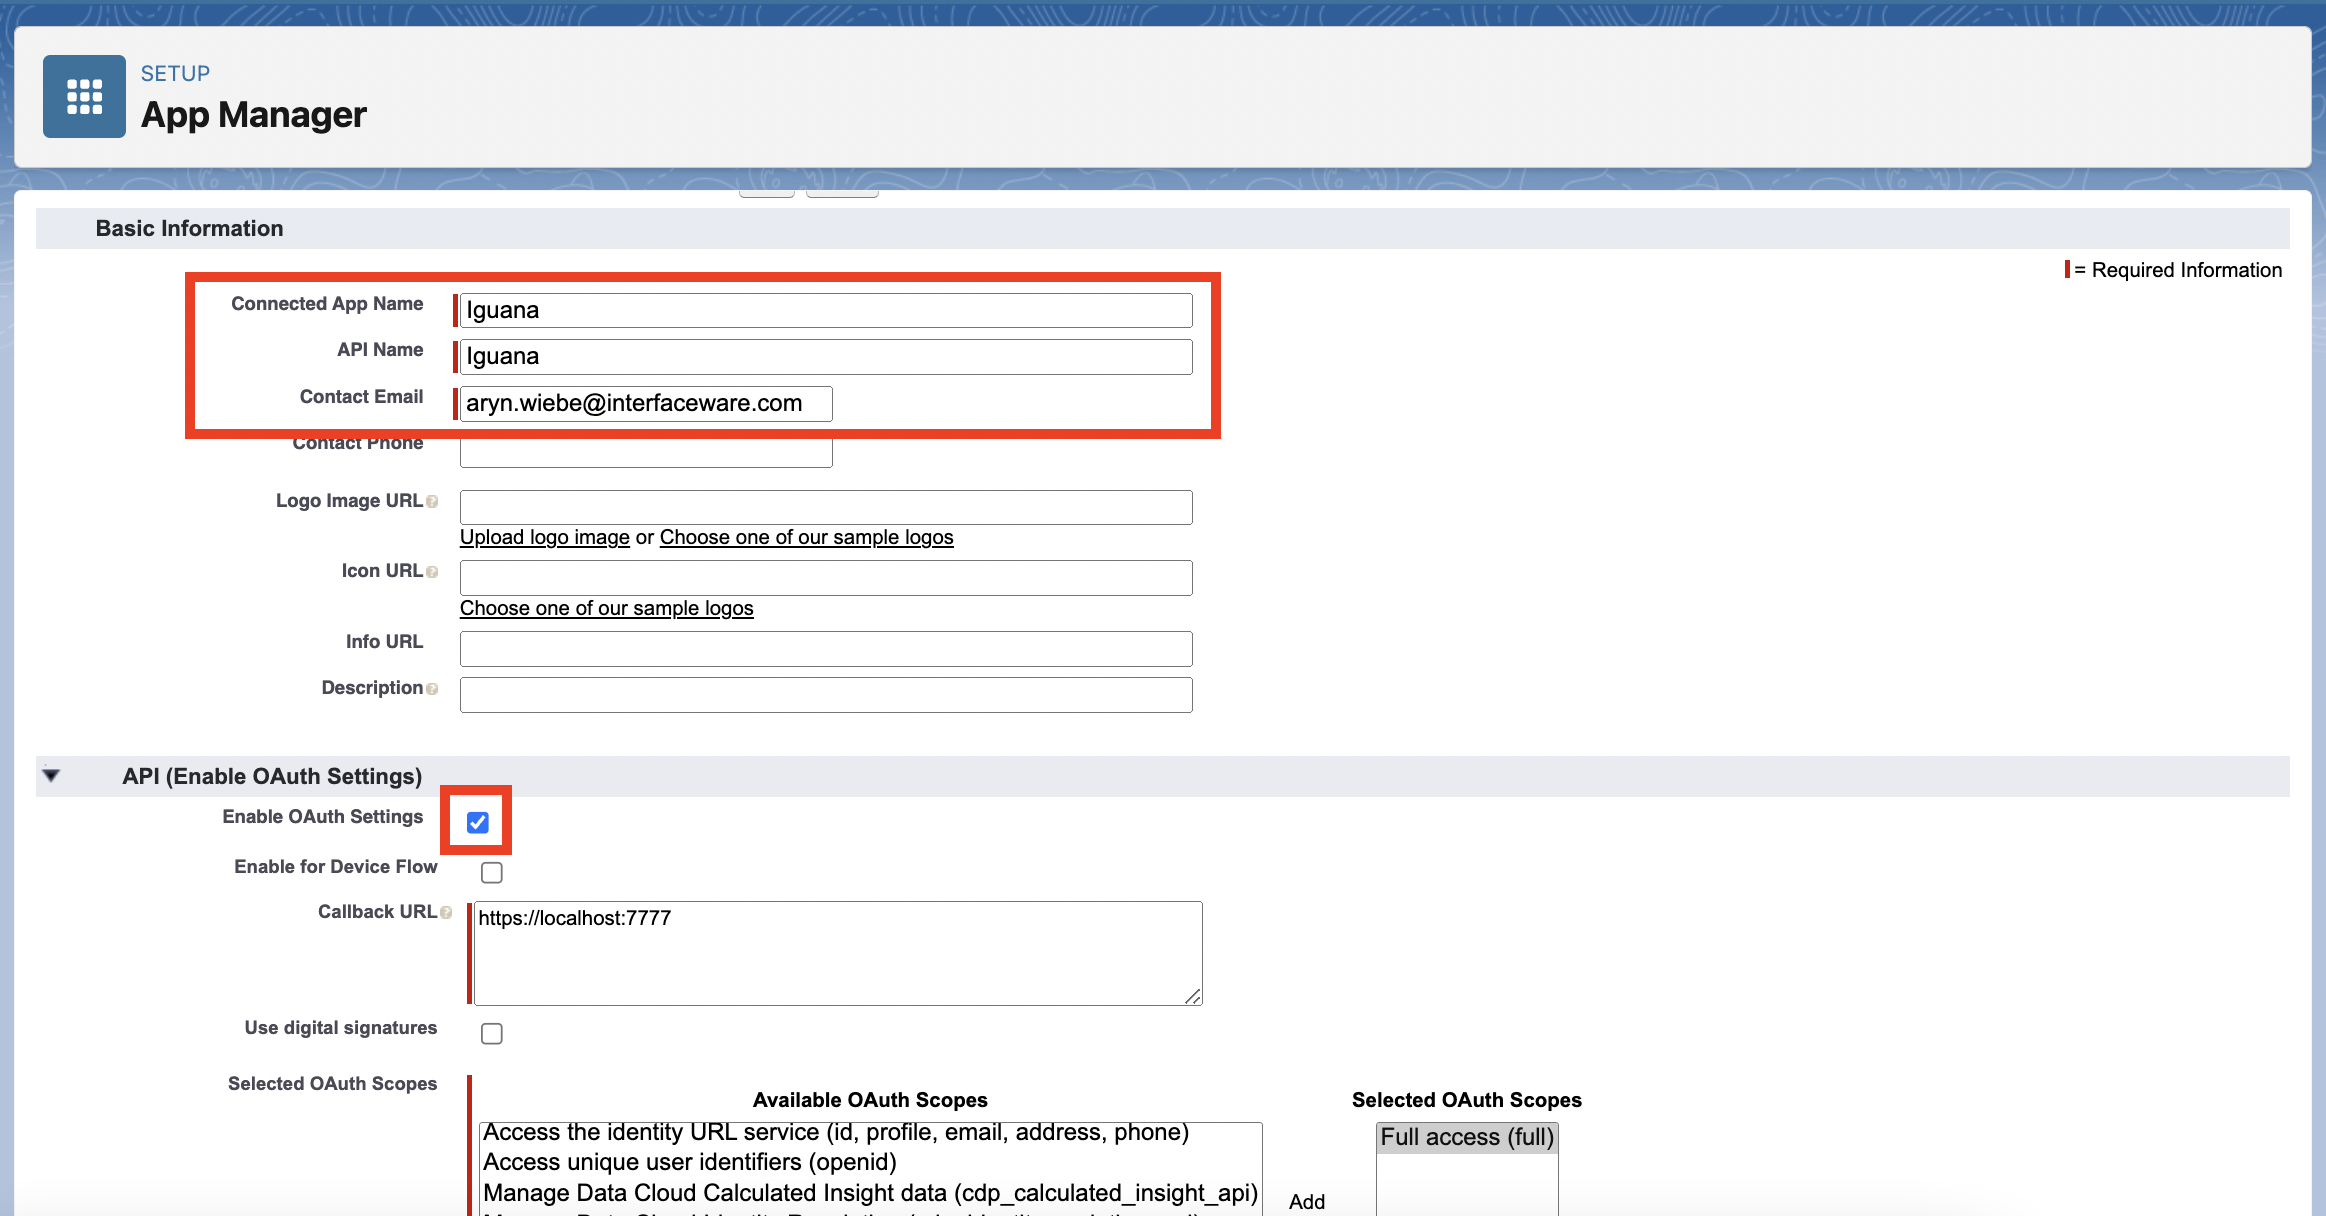Click the Contact Email field
2326x1216 pixels.
(x=646, y=403)
